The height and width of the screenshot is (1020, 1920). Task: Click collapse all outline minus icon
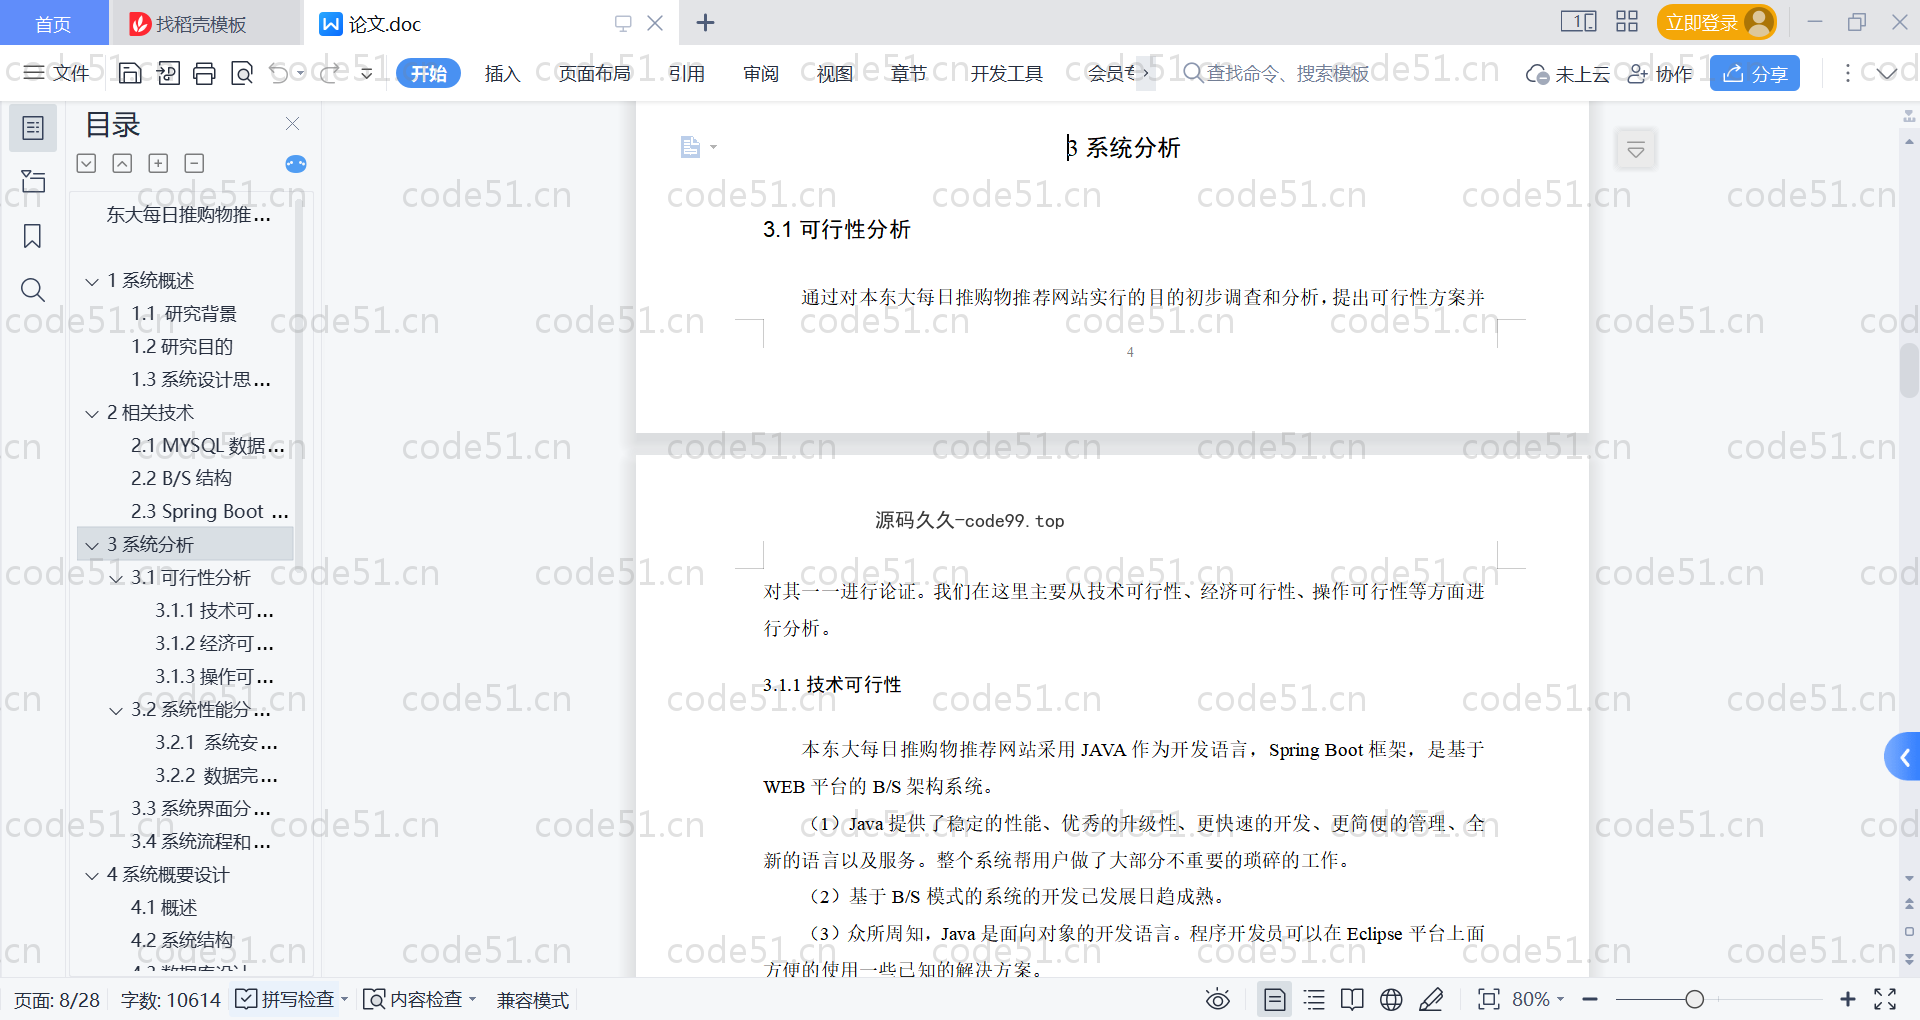pos(194,163)
